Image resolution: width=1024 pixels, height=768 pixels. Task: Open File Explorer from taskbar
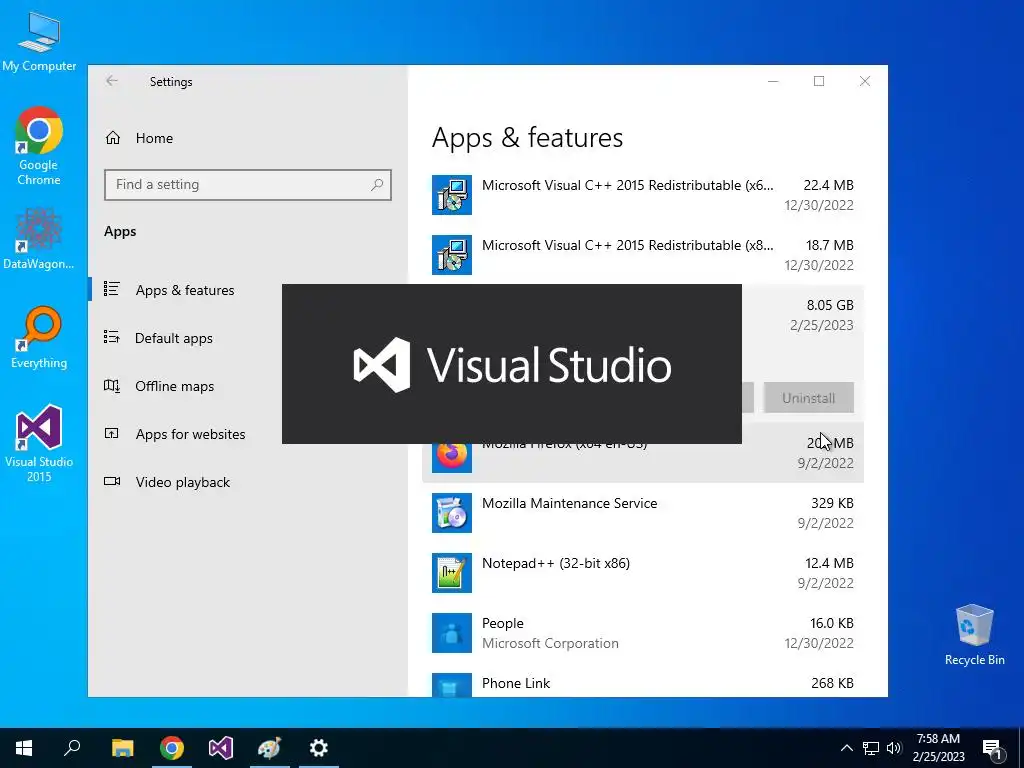click(x=122, y=748)
